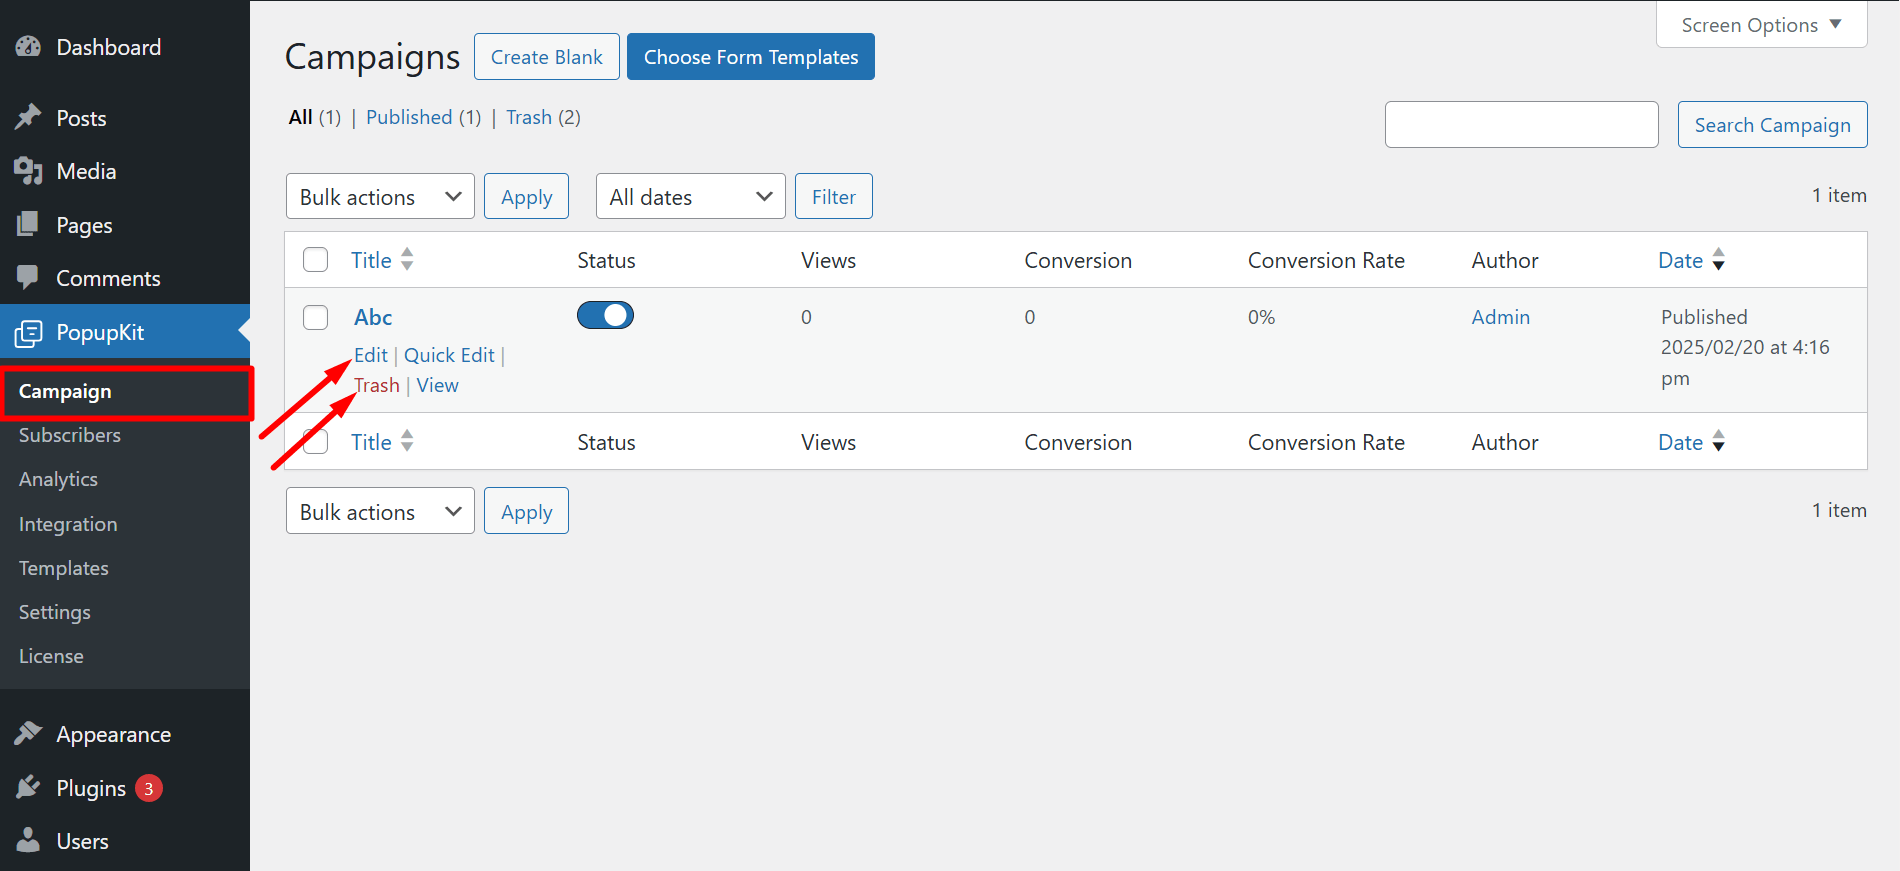The height and width of the screenshot is (871, 1900).
Task: Expand the All dates filter dropdown
Action: click(690, 197)
